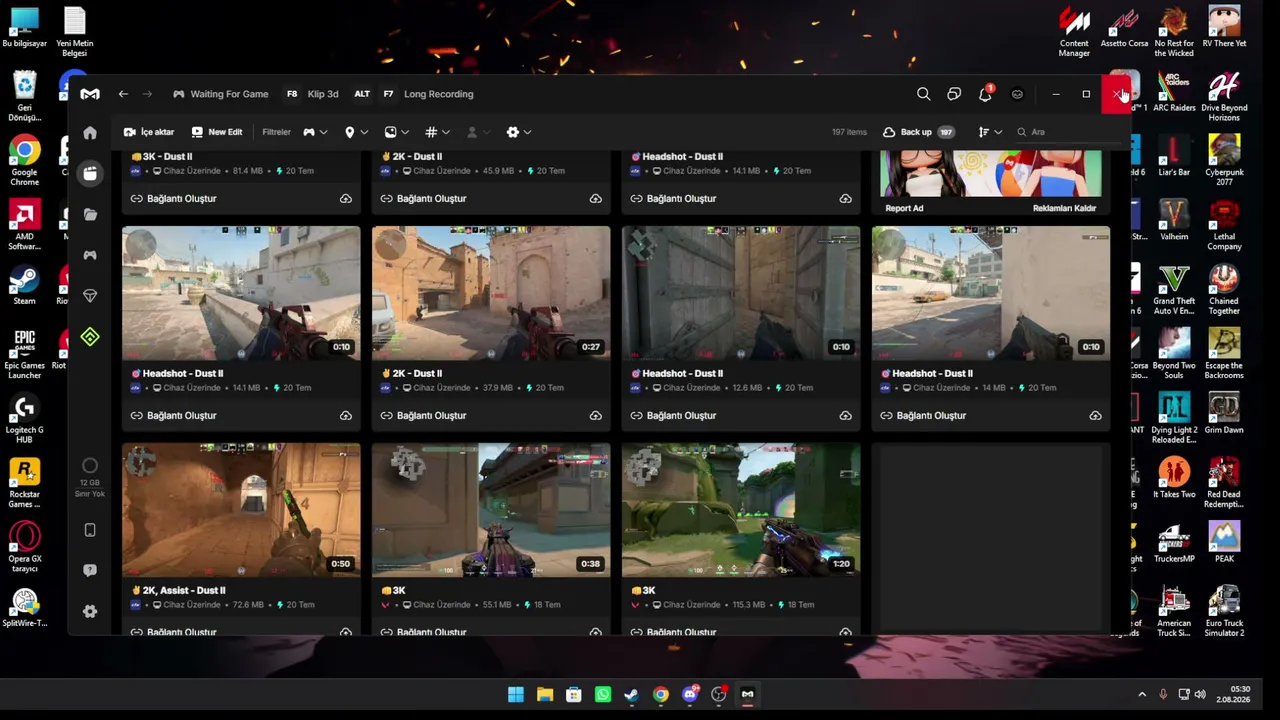Click the green diamond icon in sidebar
1280x720 pixels.
(90, 337)
